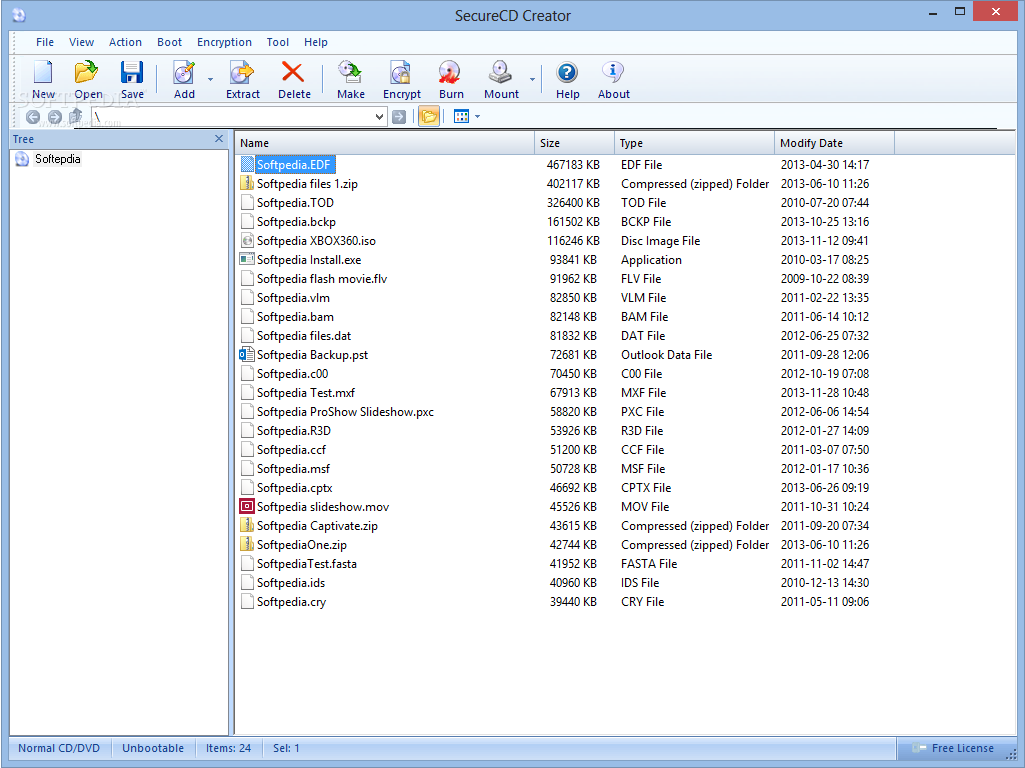
Task: Sort by the Type column header
Action: [694, 143]
